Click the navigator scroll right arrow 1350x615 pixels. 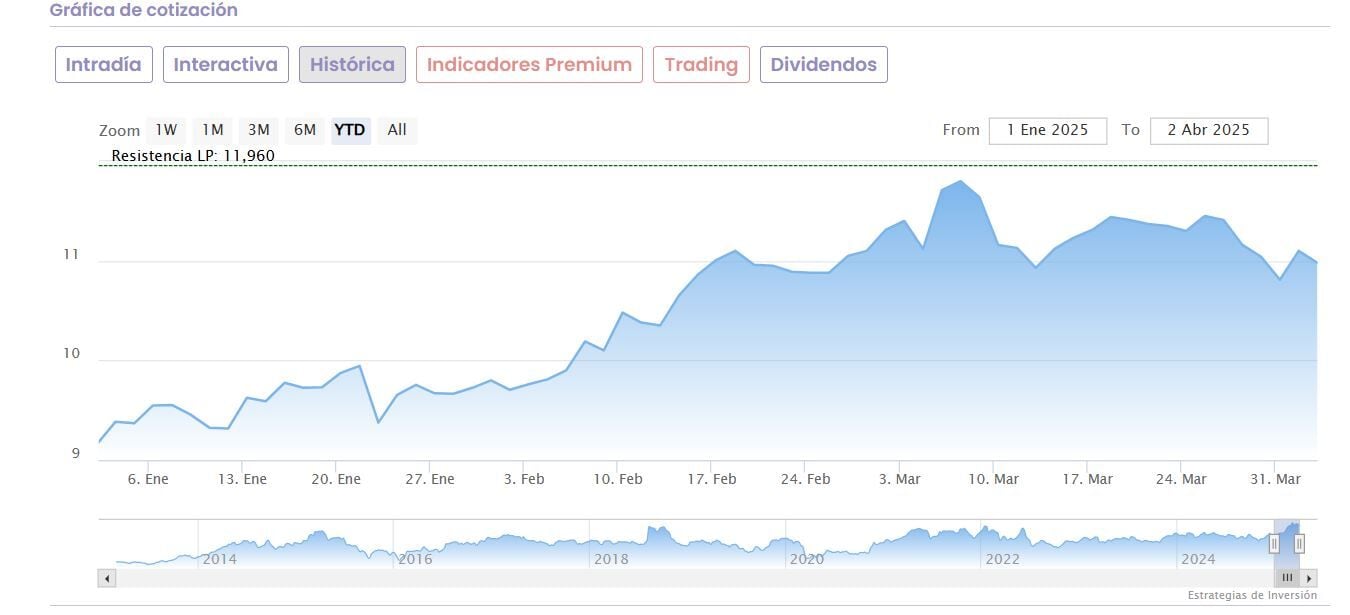click(x=1309, y=578)
